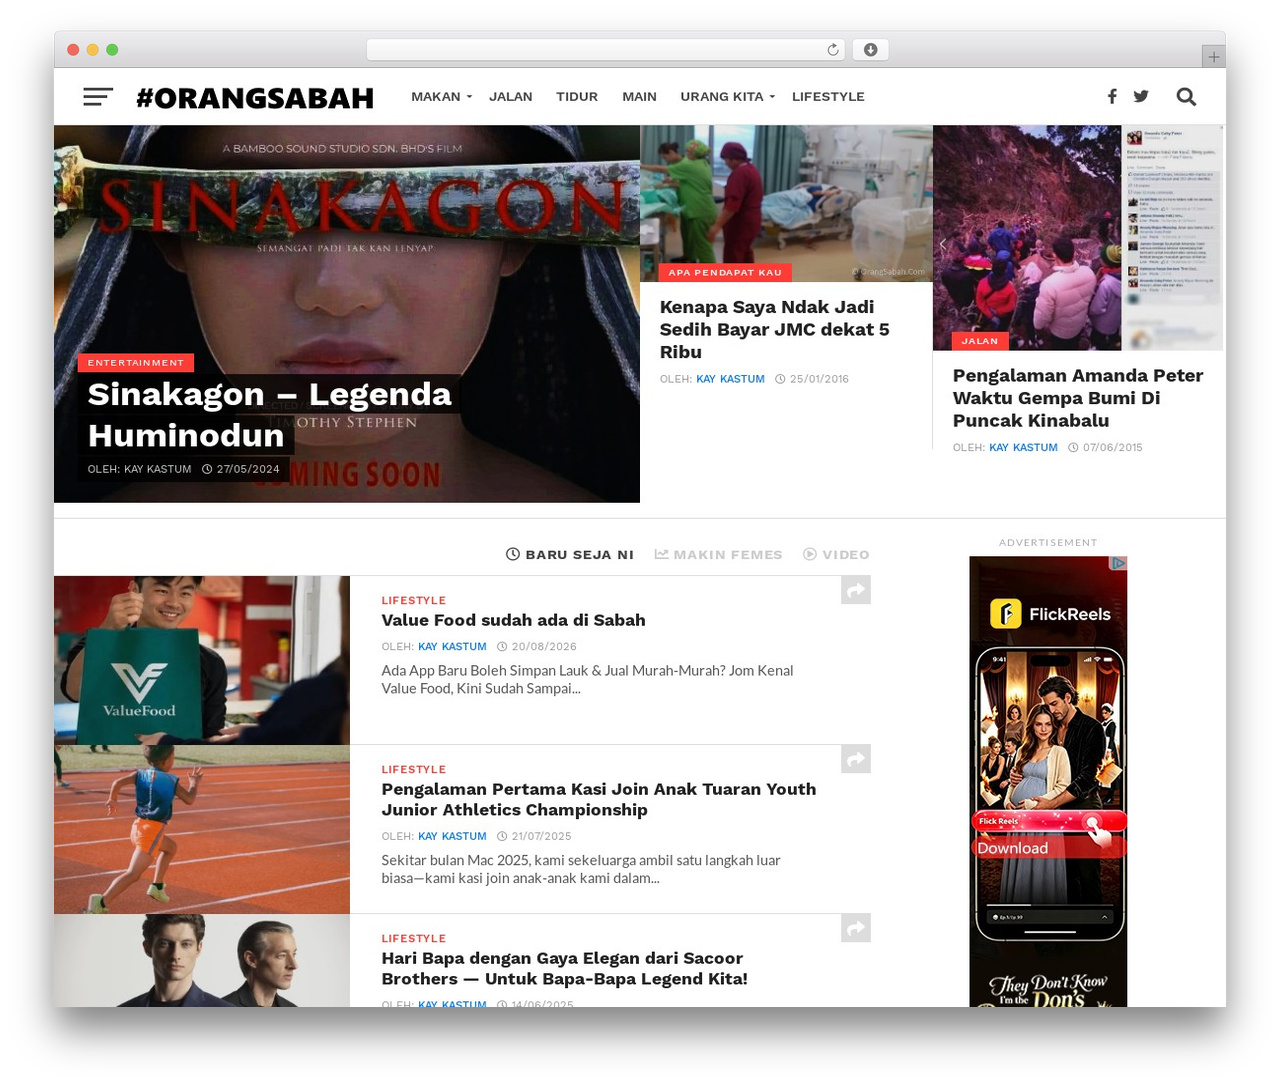
Task: Share the Tuaran Youth Athletics article
Action: point(856,760)
